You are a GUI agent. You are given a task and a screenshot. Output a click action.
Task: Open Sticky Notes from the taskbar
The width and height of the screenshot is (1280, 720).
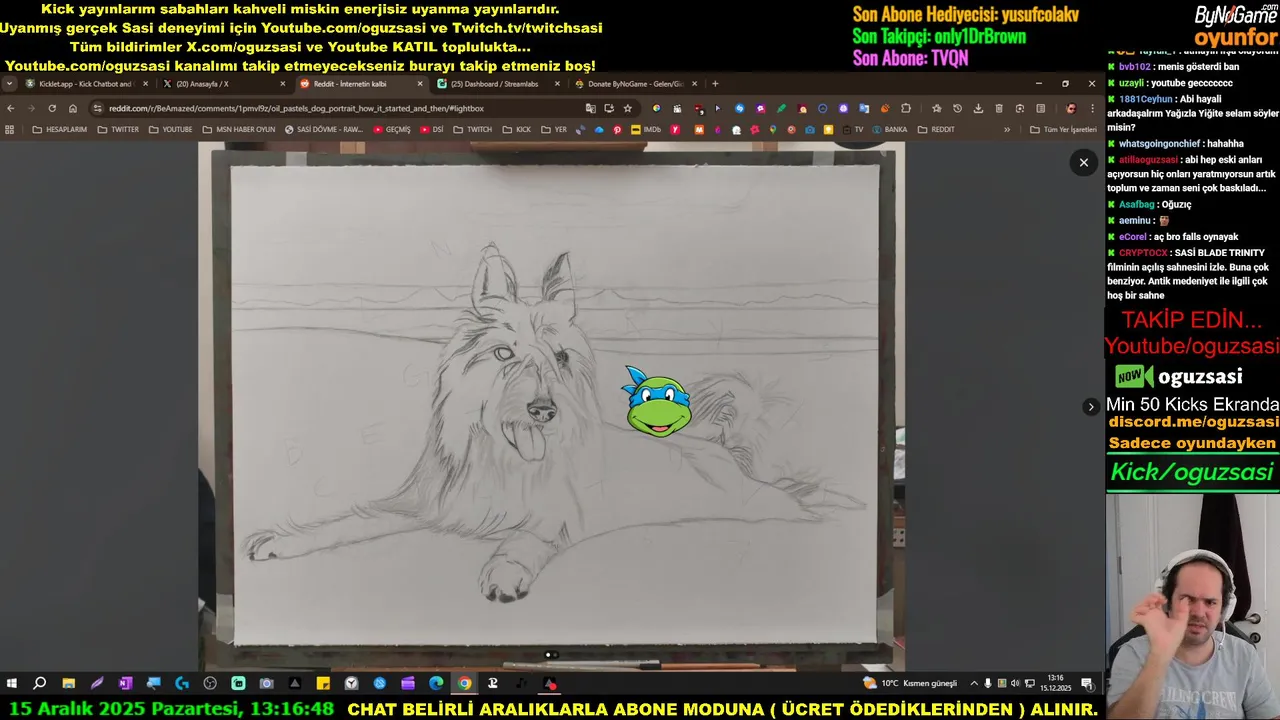tap(323, 683)
